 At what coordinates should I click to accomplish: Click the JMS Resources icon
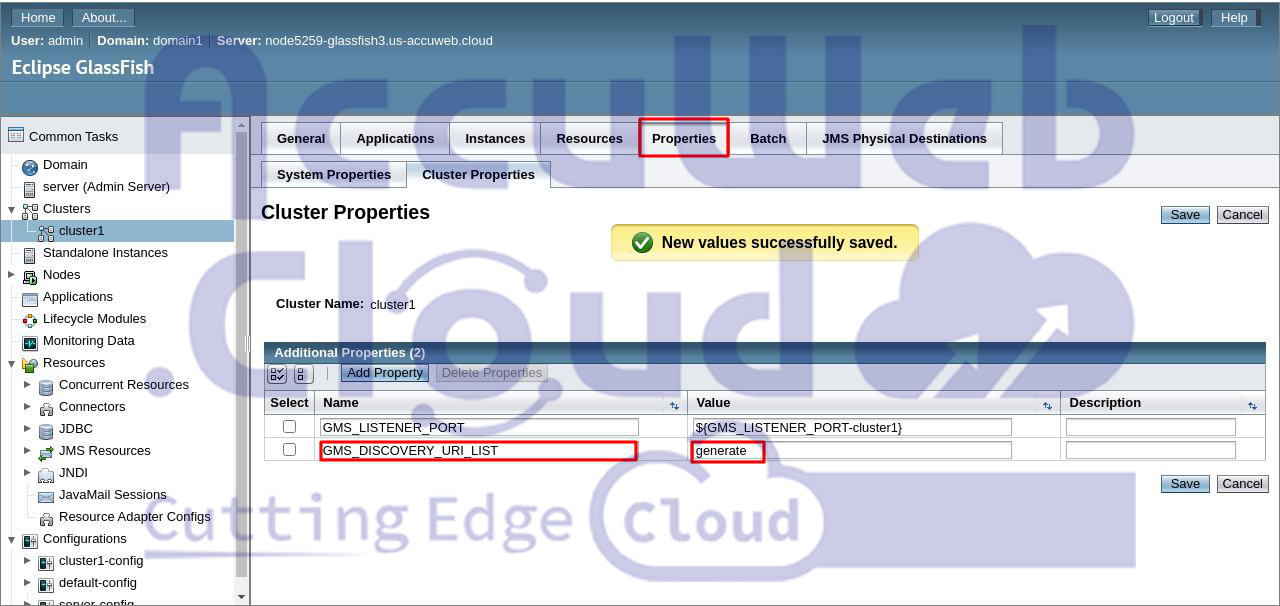(46, 452)
